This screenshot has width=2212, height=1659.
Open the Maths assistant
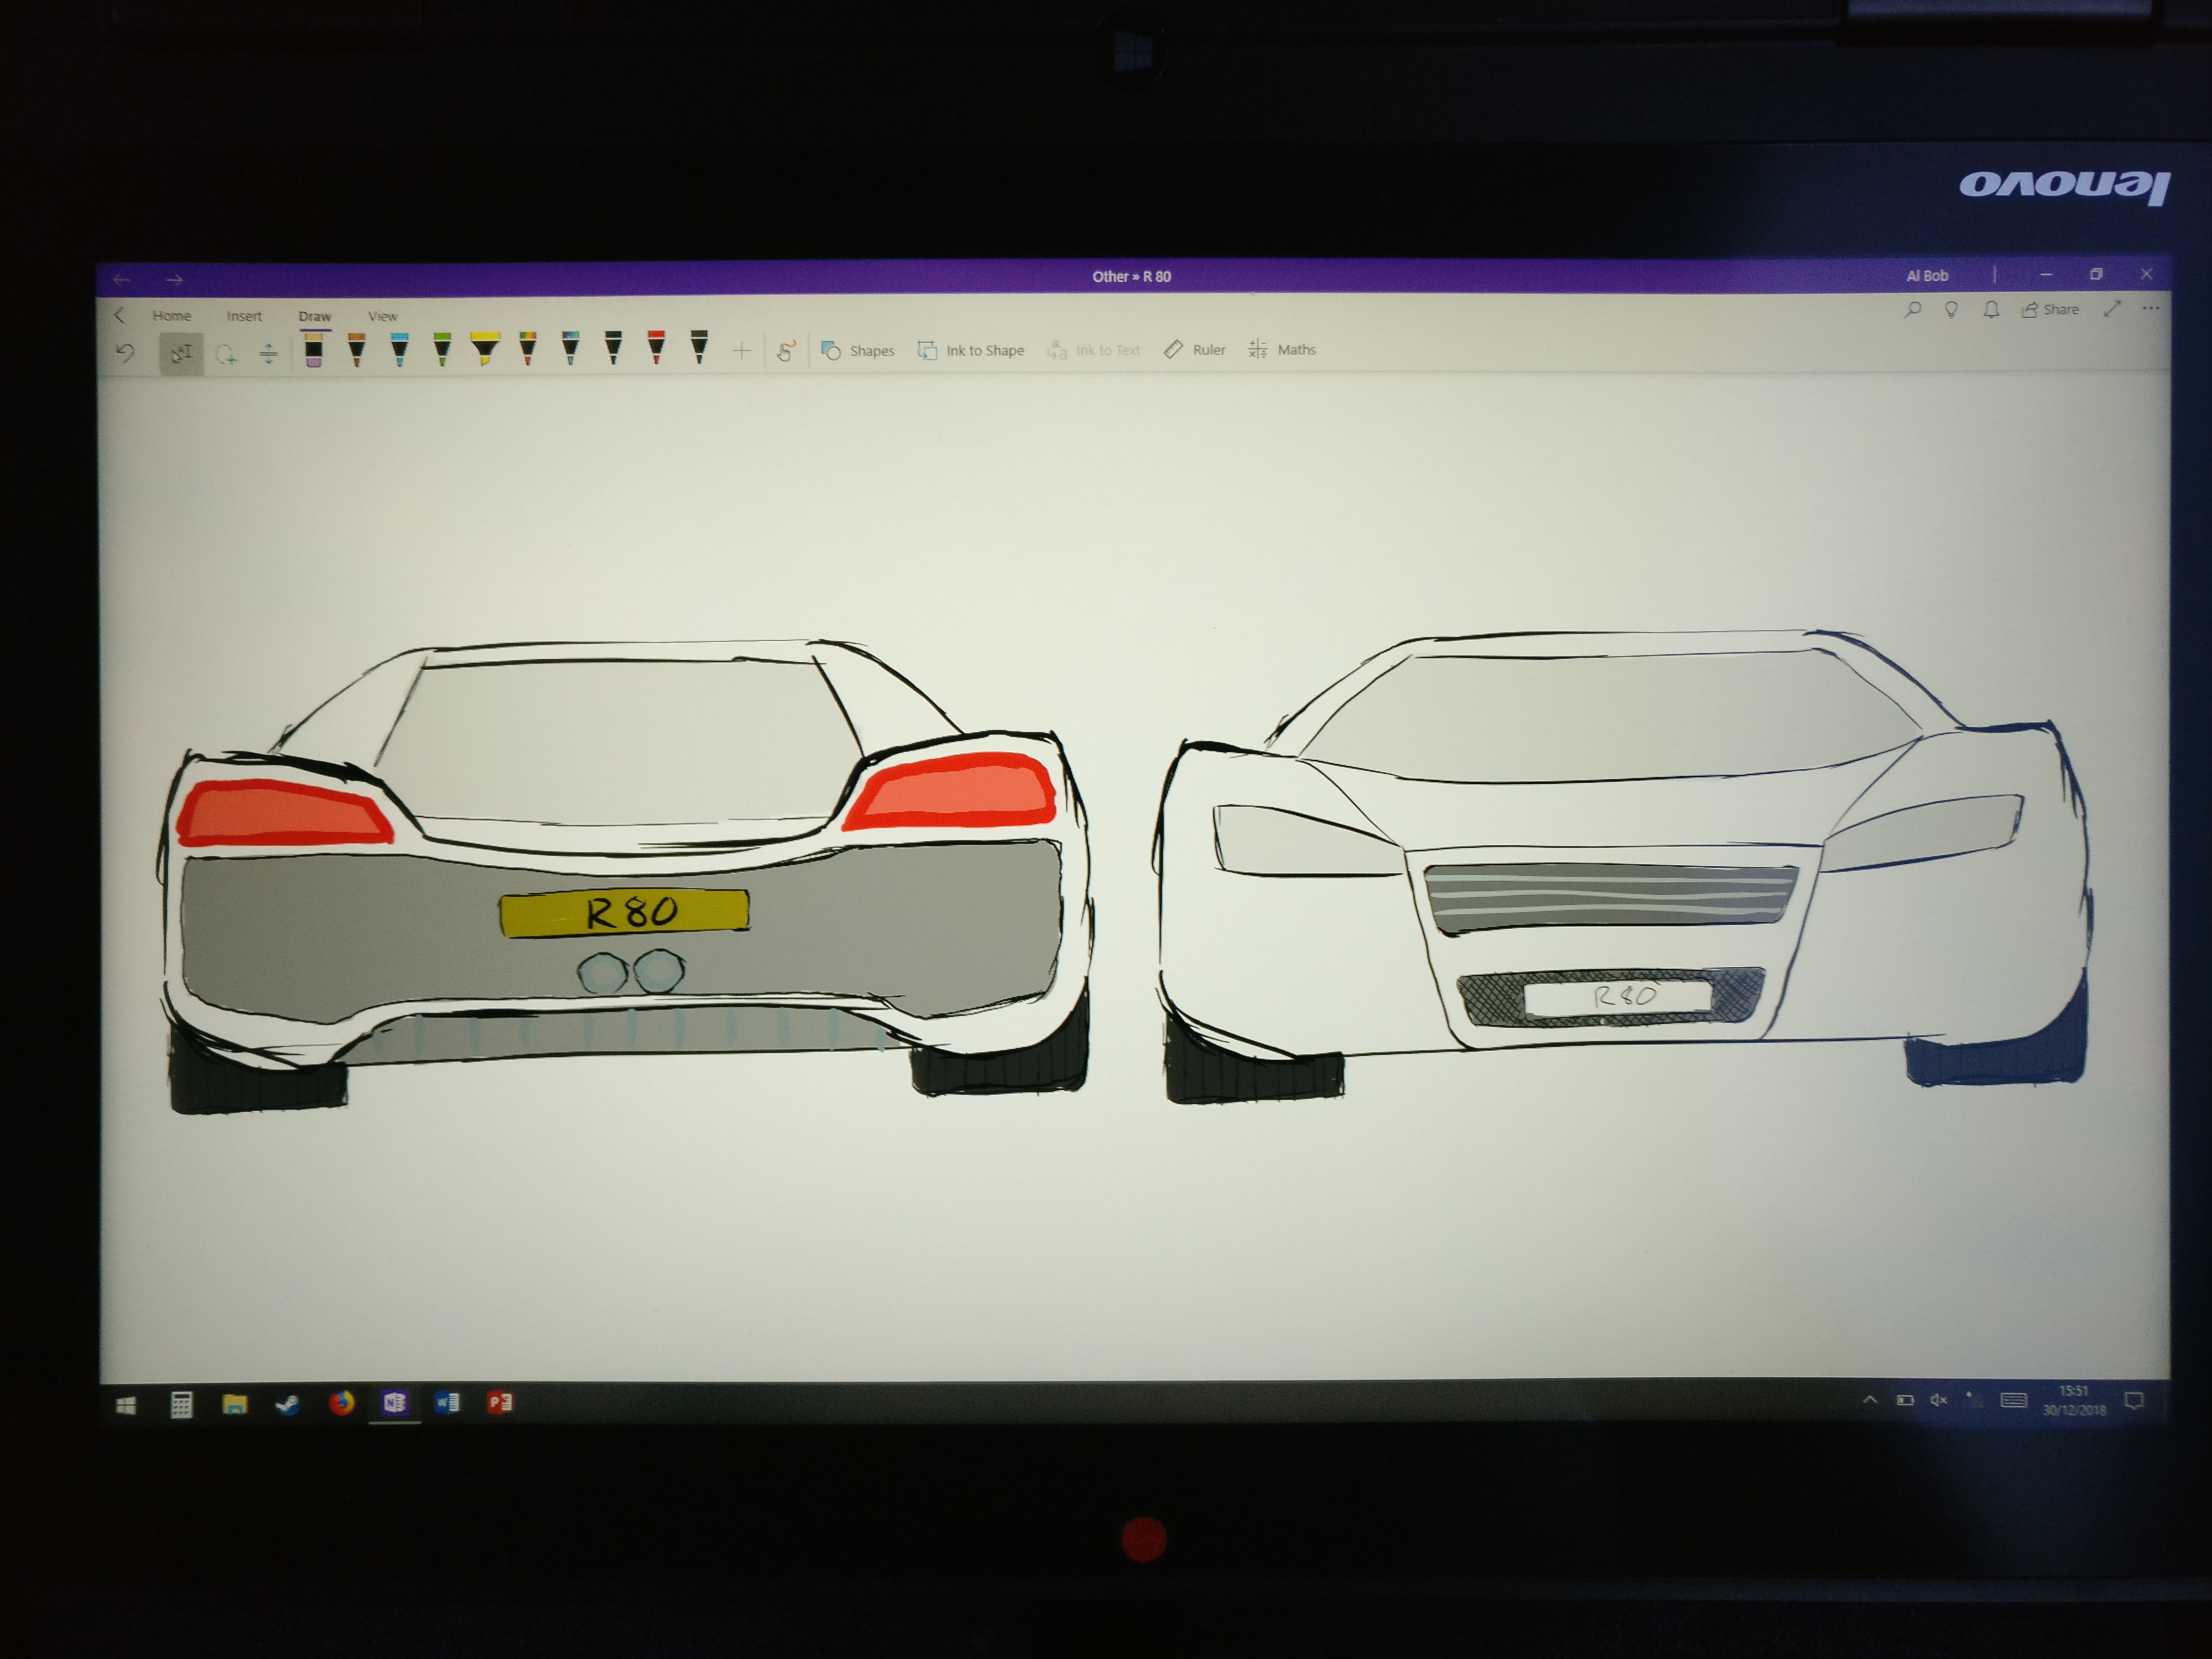point(1282,349)
